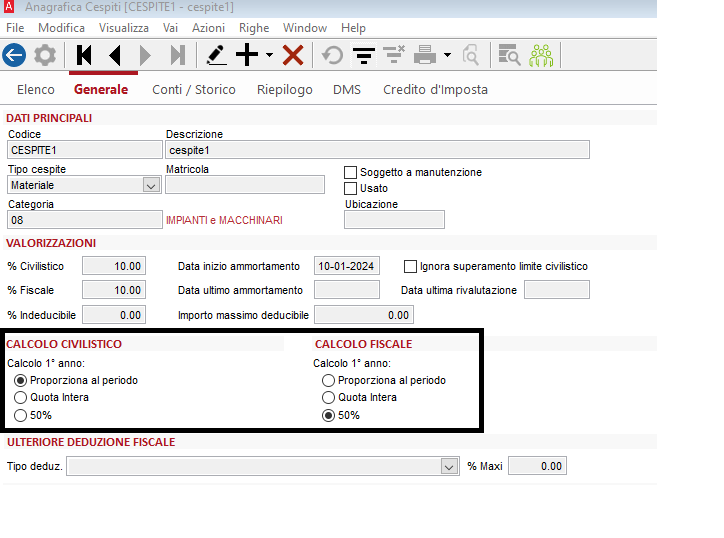The height and width of the screenshot is (538, 724).
Task: Go to first record
Action: 84,55
